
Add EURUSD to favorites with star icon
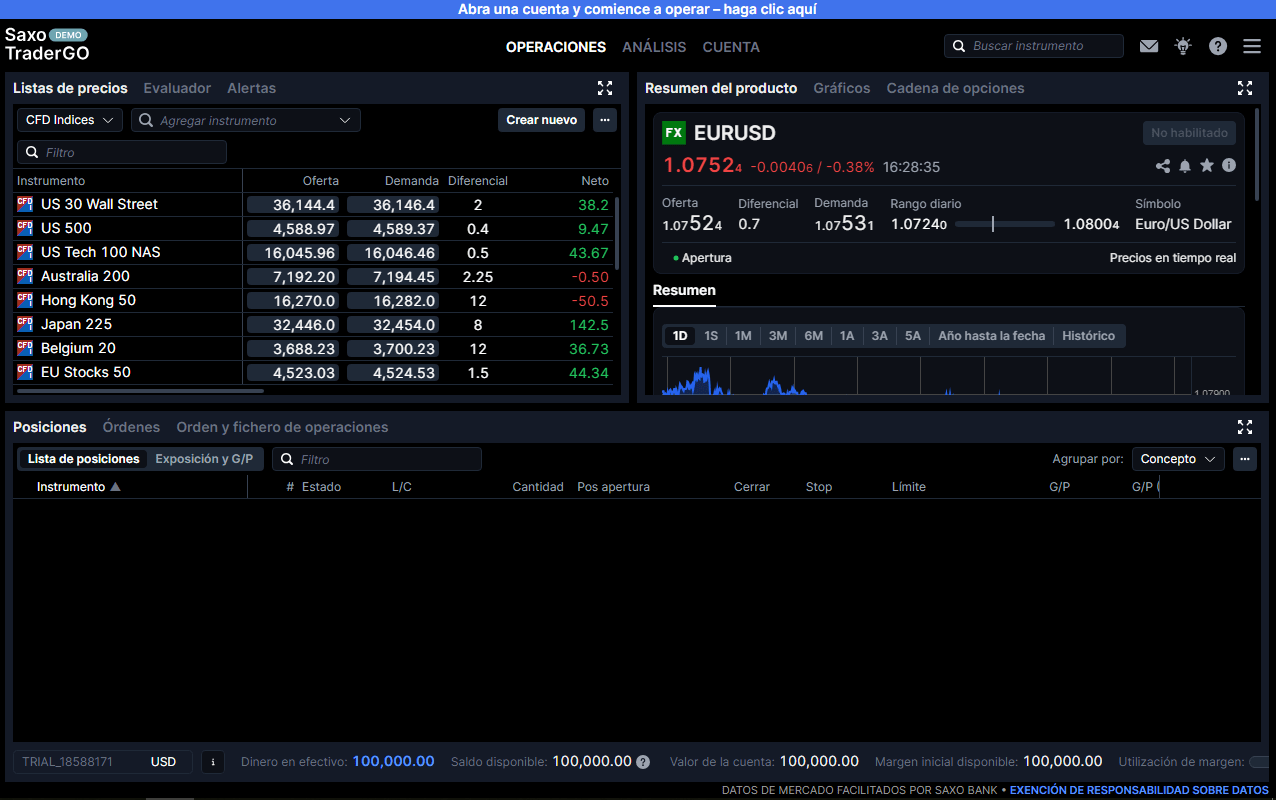coord(1207,166)
